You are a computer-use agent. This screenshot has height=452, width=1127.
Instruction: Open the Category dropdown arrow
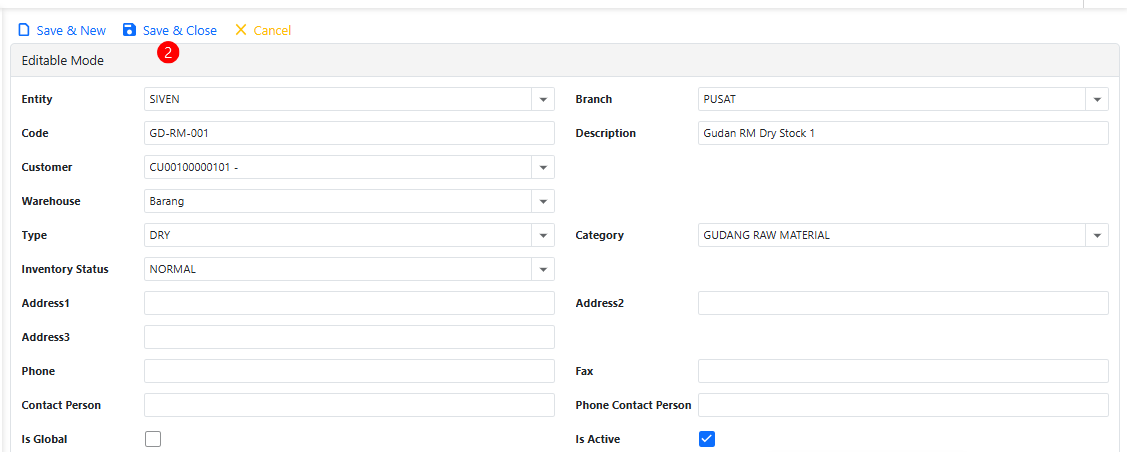point(1097,235)
